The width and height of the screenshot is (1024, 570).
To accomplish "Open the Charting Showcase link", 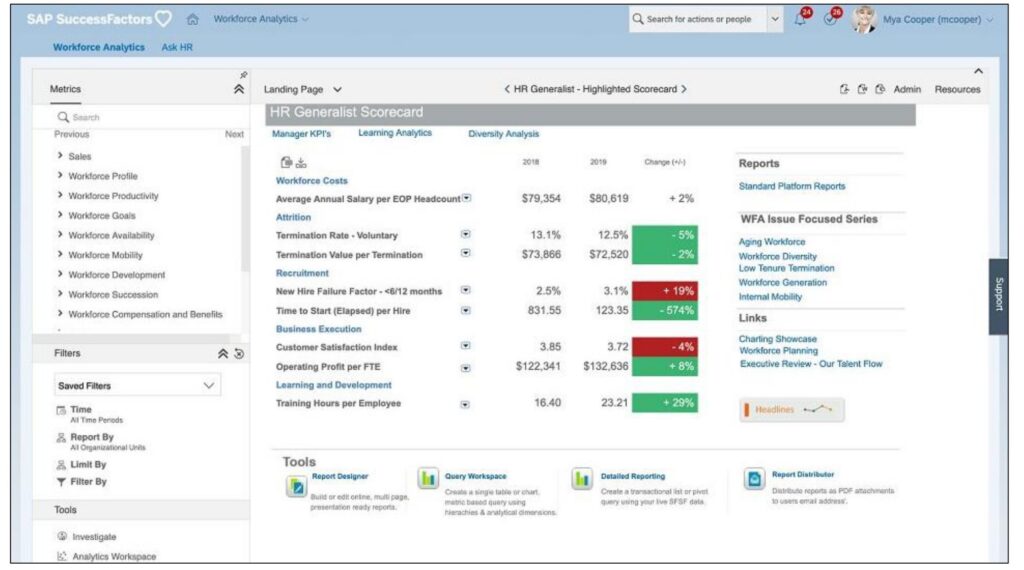I will coord(777,339).
